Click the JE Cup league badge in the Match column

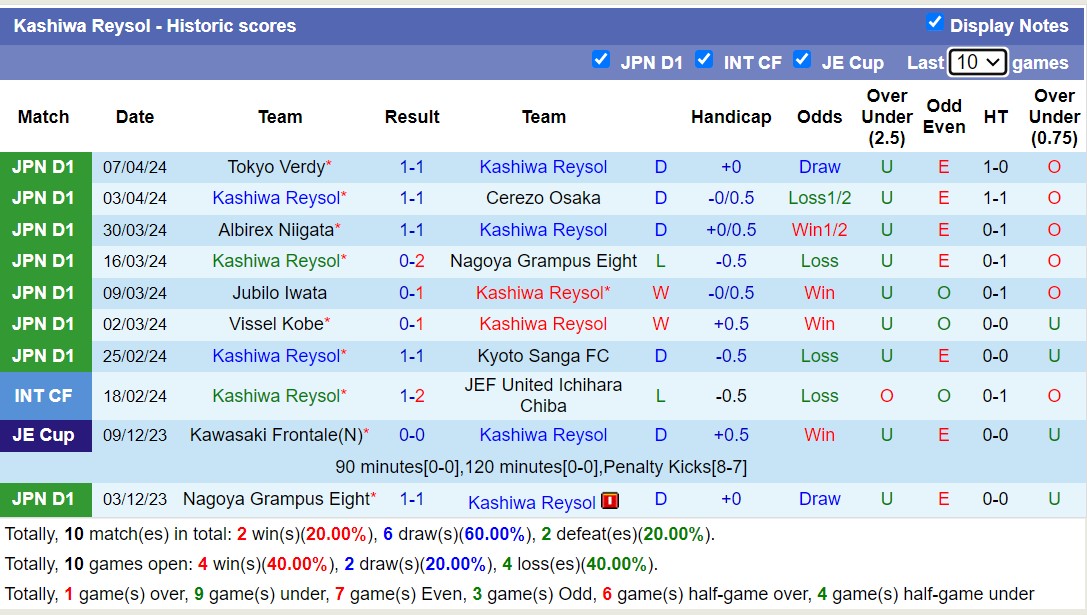point(45,435)
